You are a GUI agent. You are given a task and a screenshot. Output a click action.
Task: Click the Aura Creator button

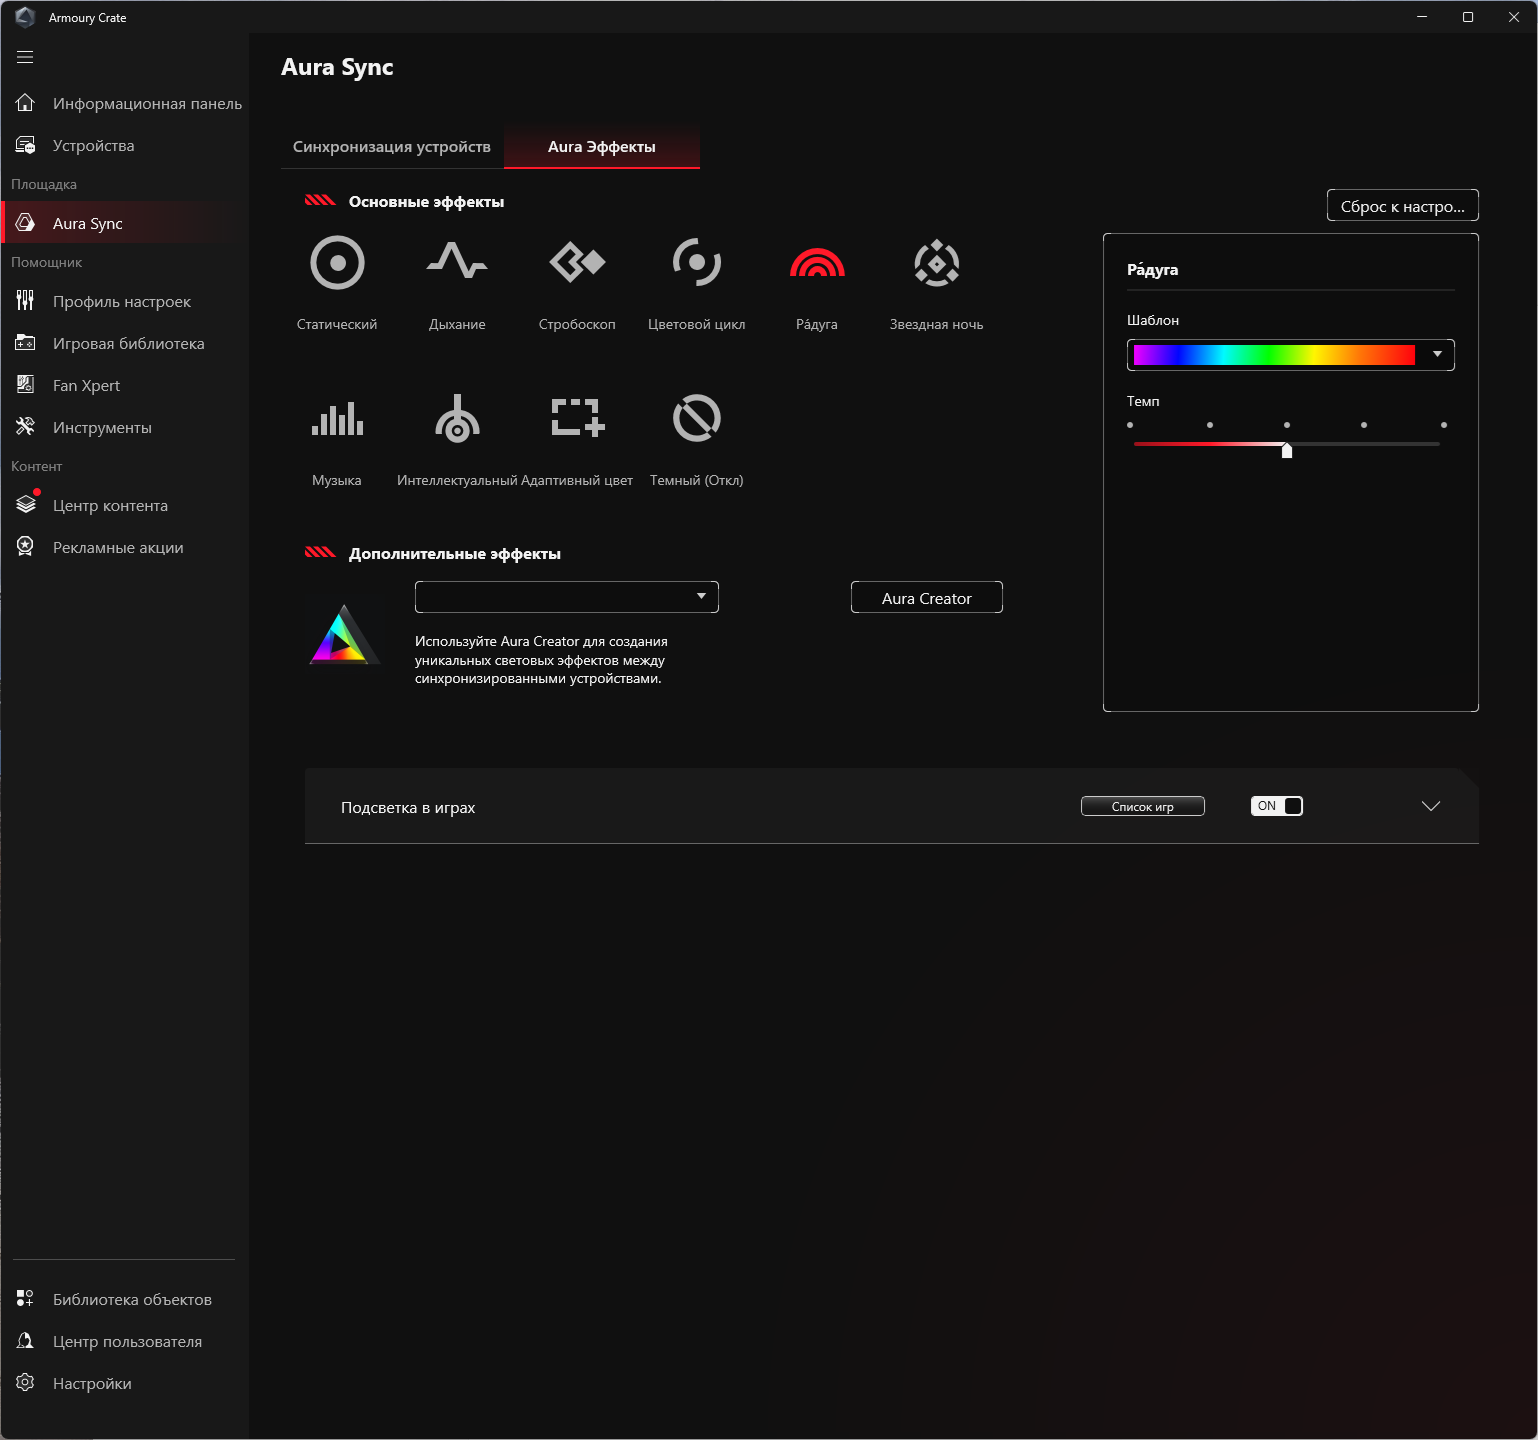tap(927, 597)
